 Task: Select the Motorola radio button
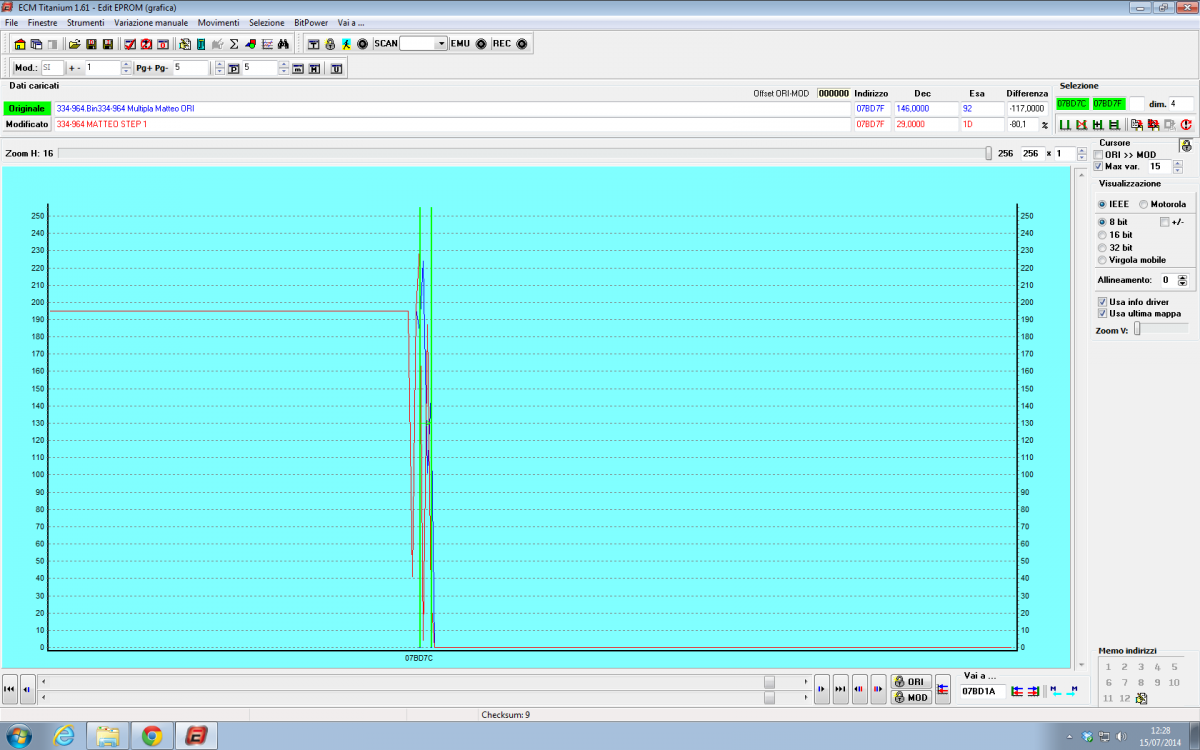point(1143,204)
